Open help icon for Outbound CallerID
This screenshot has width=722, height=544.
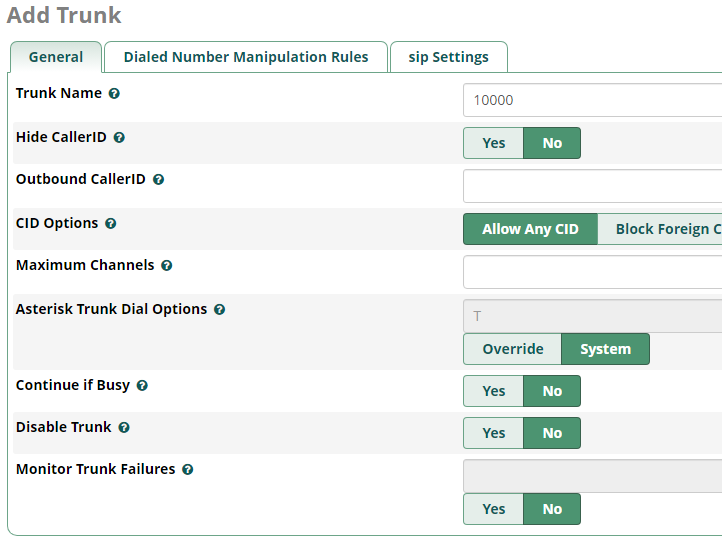(158, 180)
